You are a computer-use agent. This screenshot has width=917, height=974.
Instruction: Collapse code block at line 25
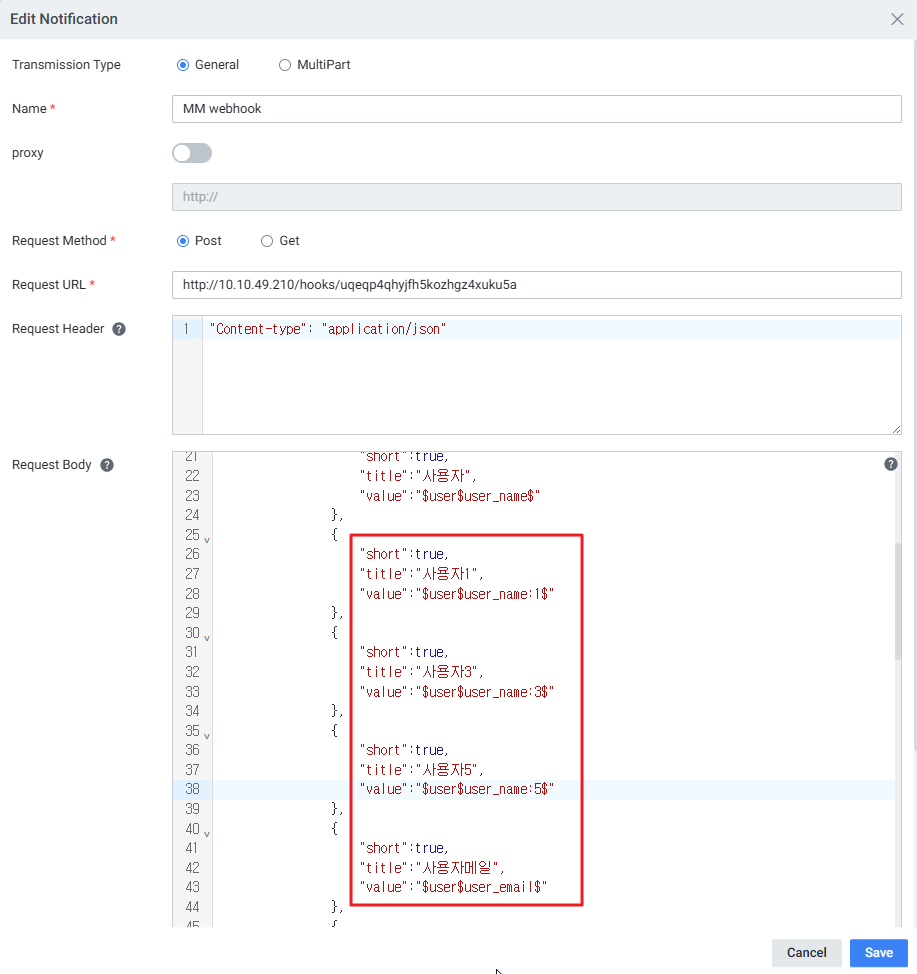pyautogui.click(x=207, y=539)
